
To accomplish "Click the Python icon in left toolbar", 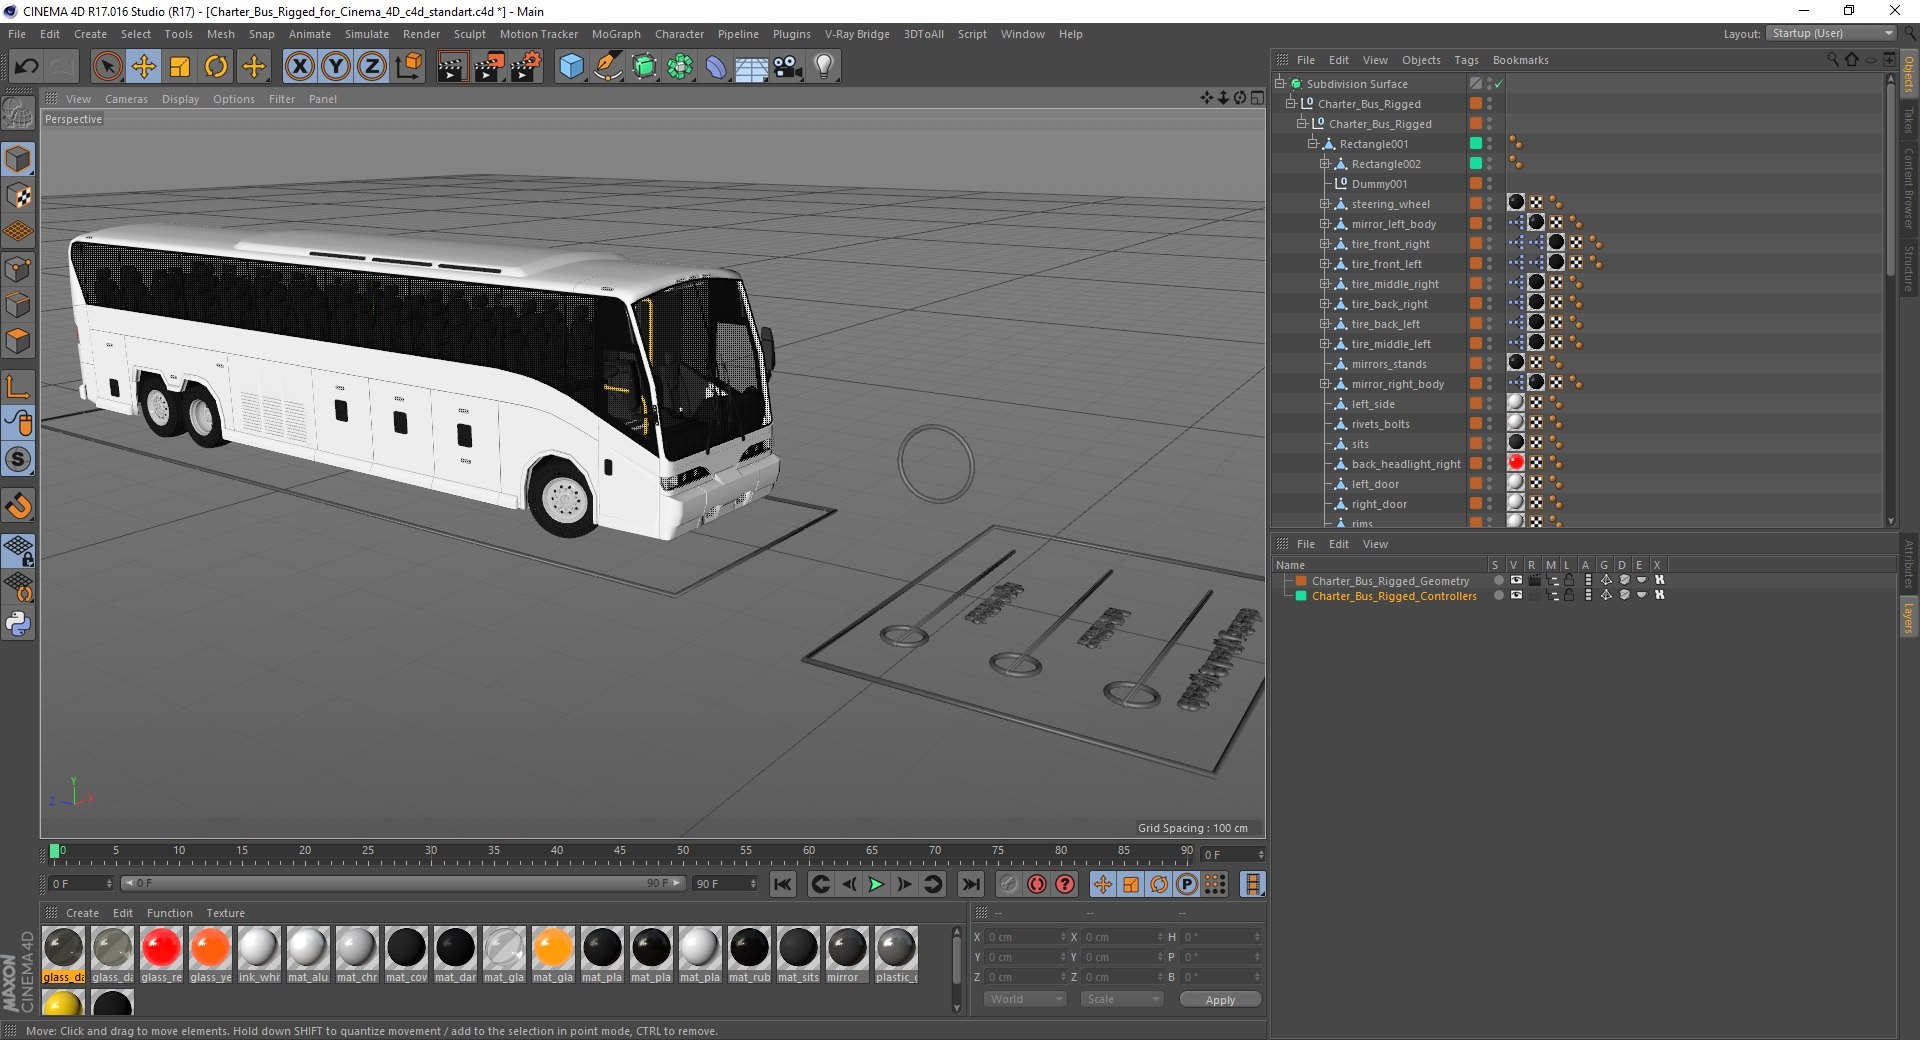I will pos(18,624).
